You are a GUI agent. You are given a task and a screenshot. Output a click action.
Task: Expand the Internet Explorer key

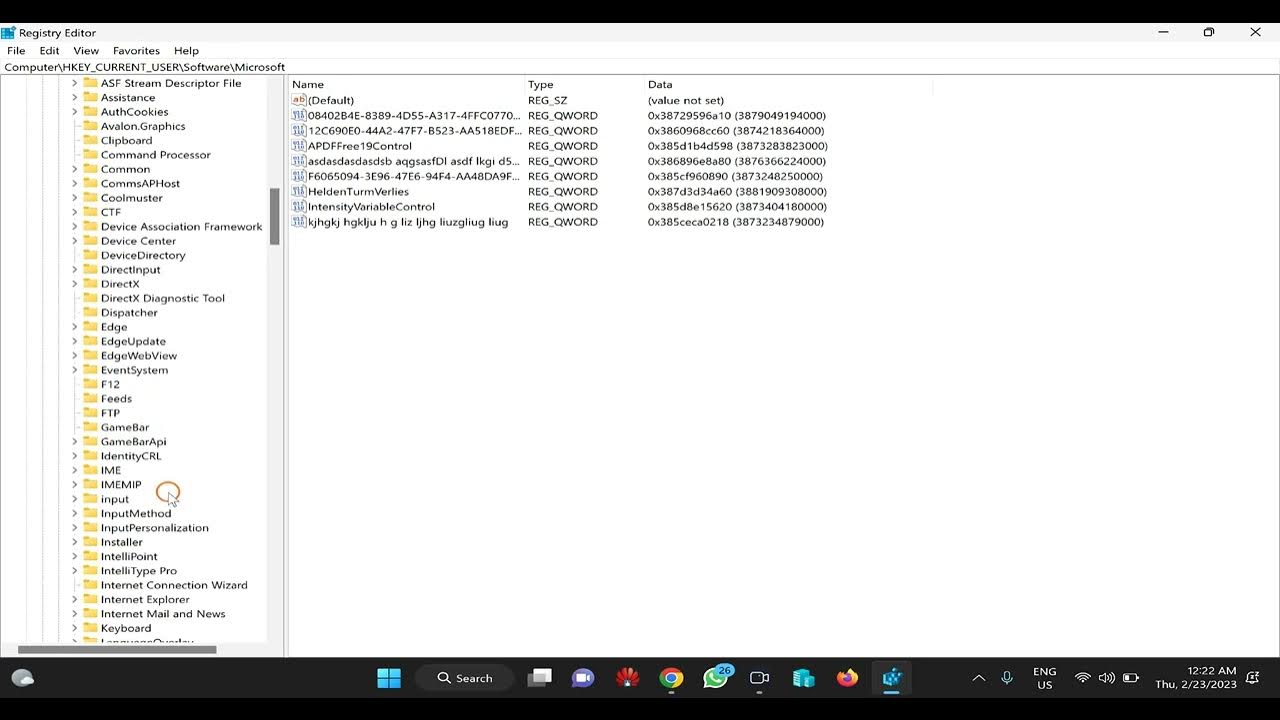point(74,599)
